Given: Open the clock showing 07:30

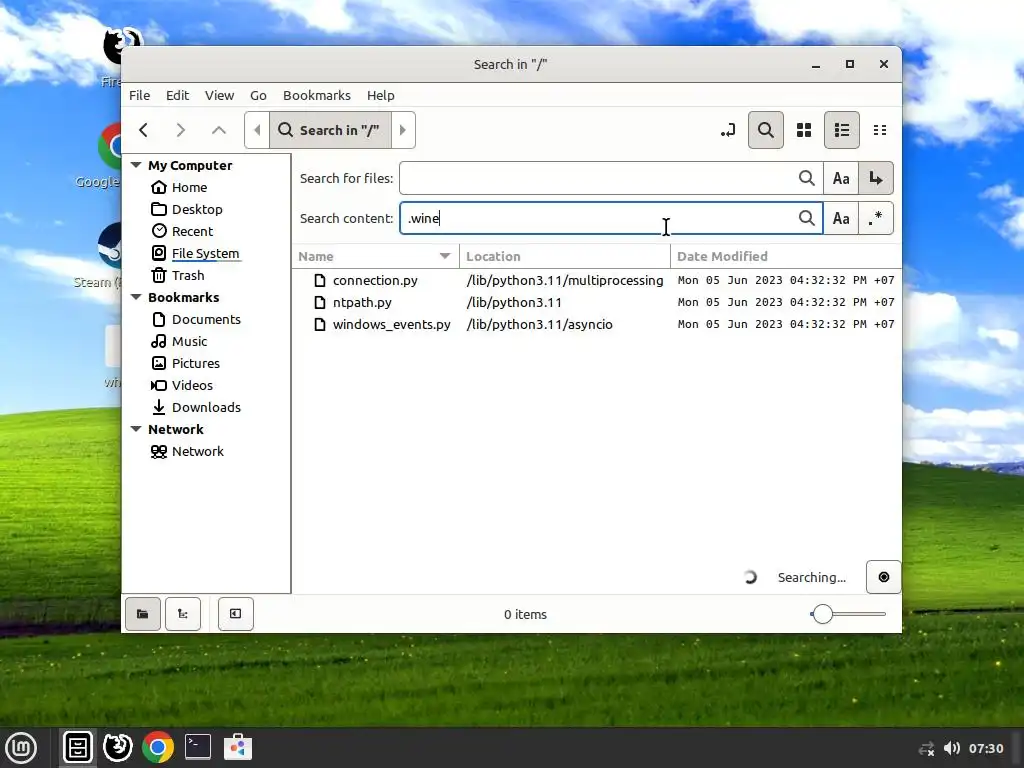Looking at the screenshot, I should tap(985, 748).
